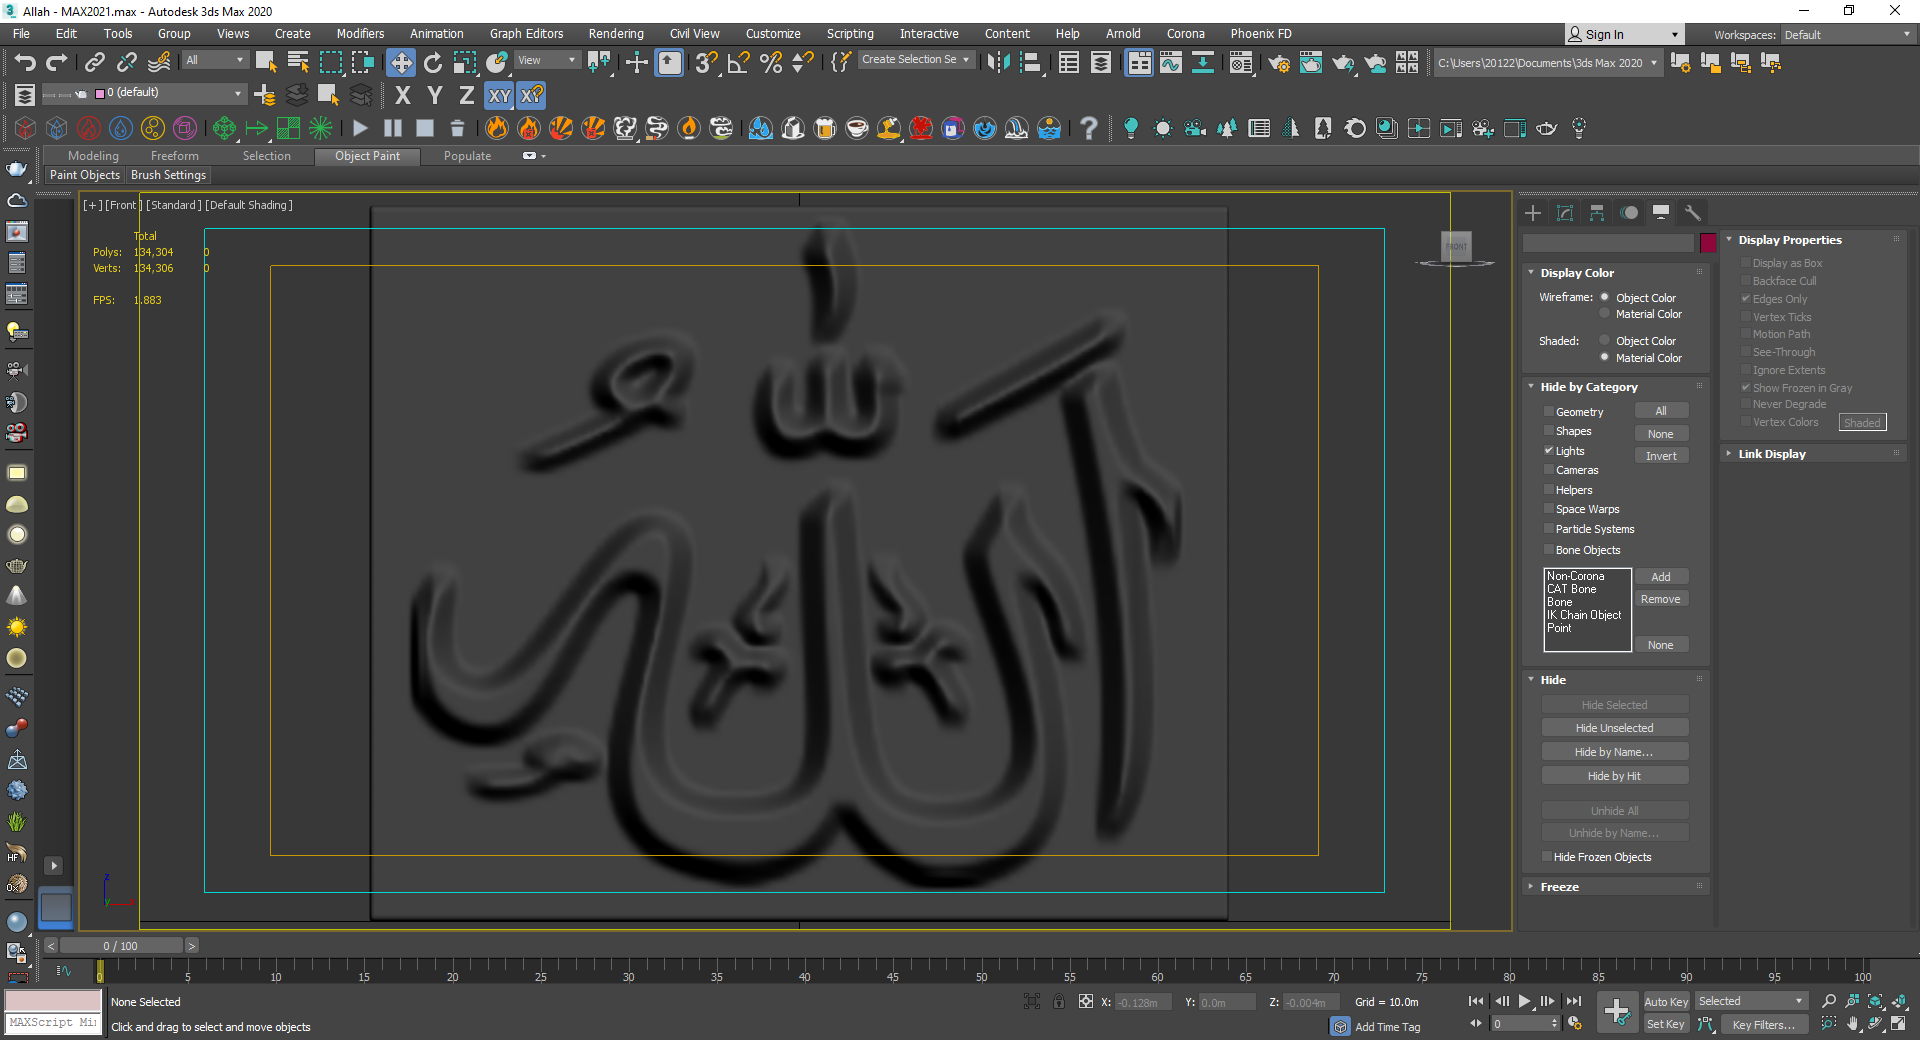Constrain to the Y axis
The width and height of the screenshot is (1920, 1040).
click(x=434, y=96)
